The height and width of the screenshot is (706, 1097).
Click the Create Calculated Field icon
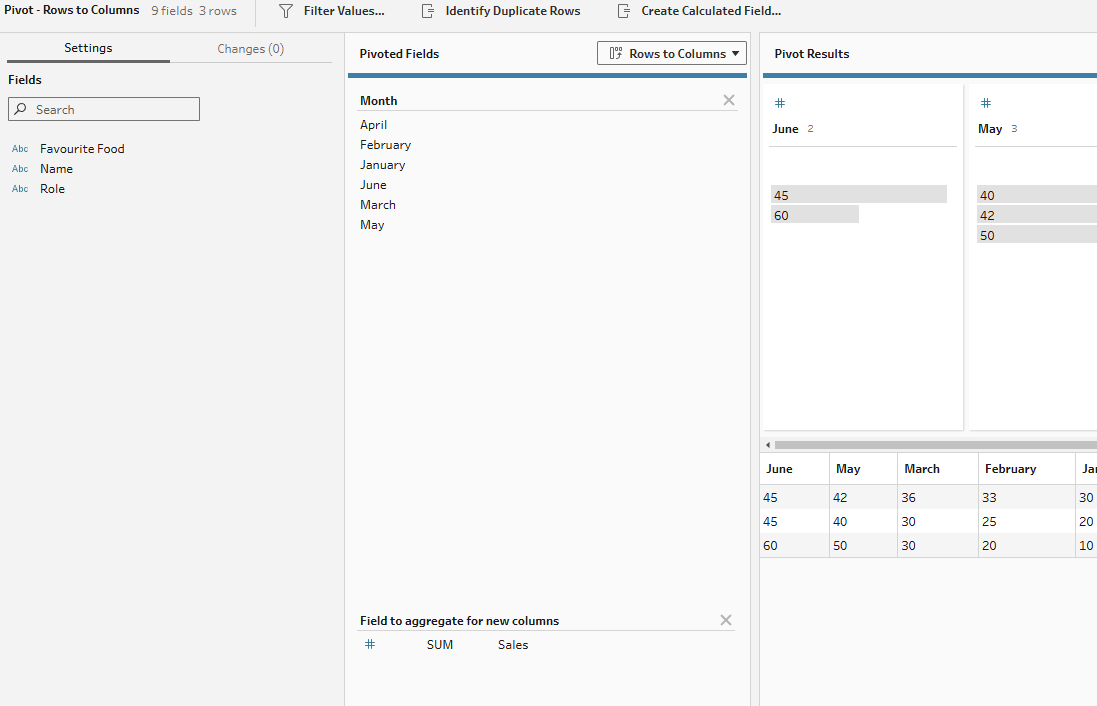pos(624,11)
